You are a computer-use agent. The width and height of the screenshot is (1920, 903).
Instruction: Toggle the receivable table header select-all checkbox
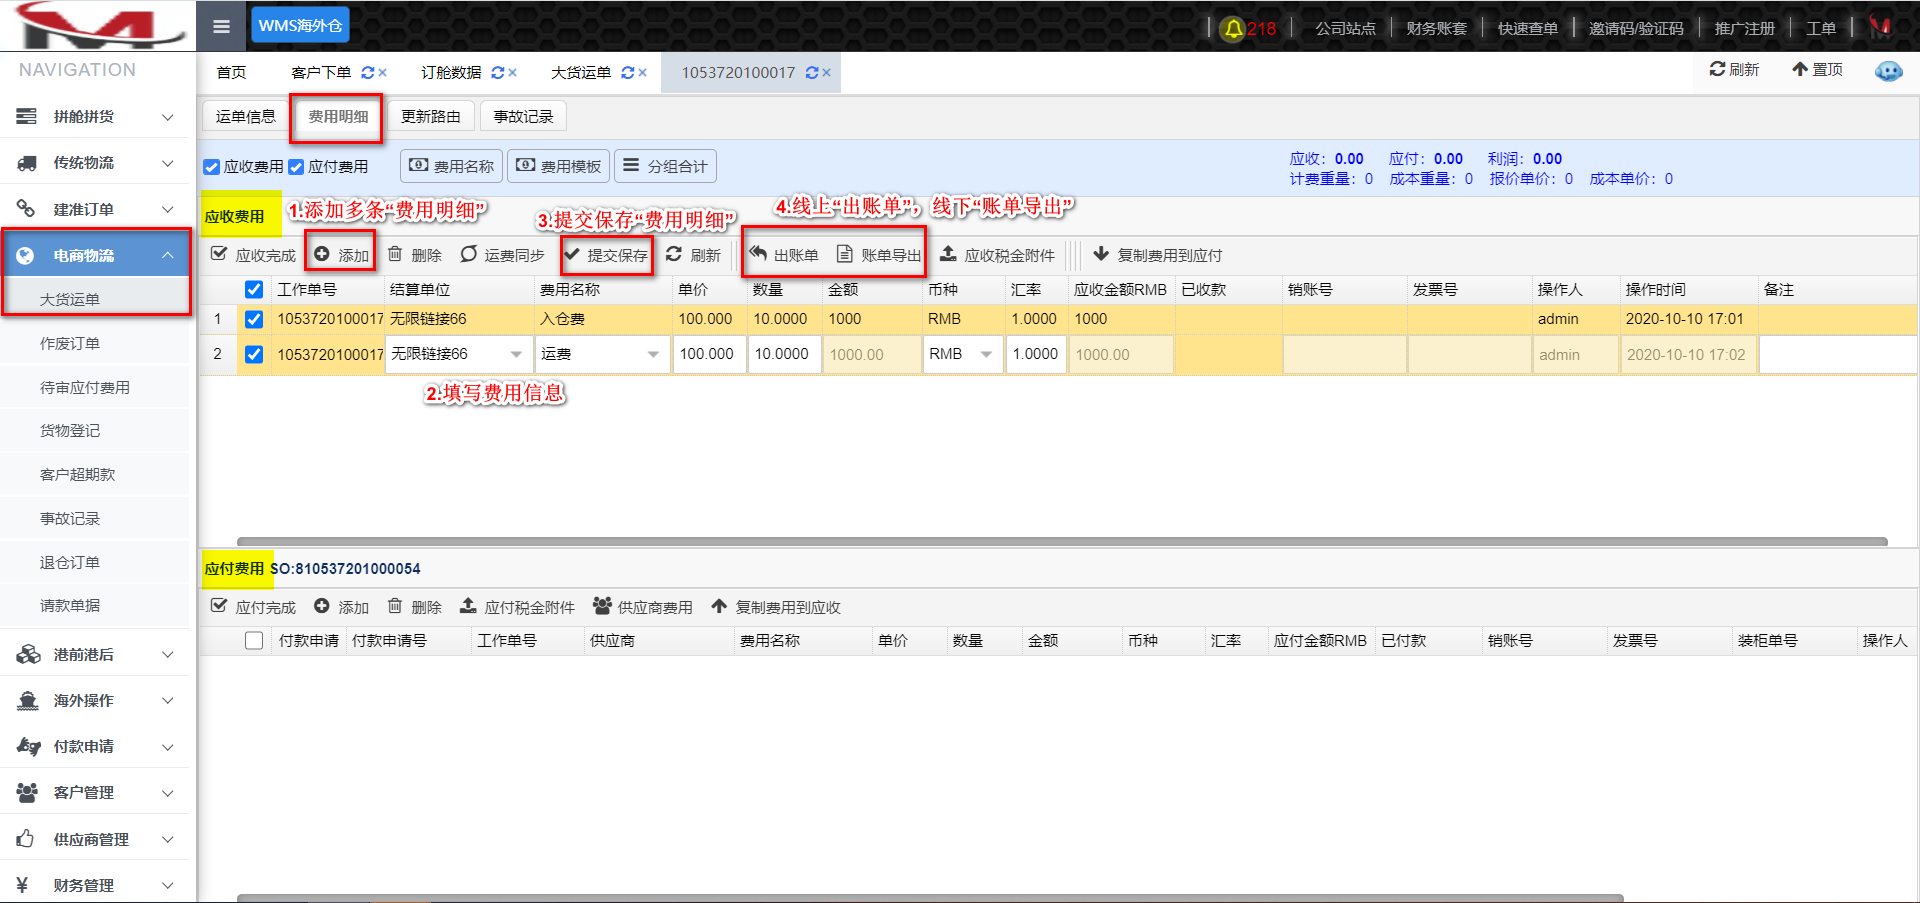(x=254, y=290)
